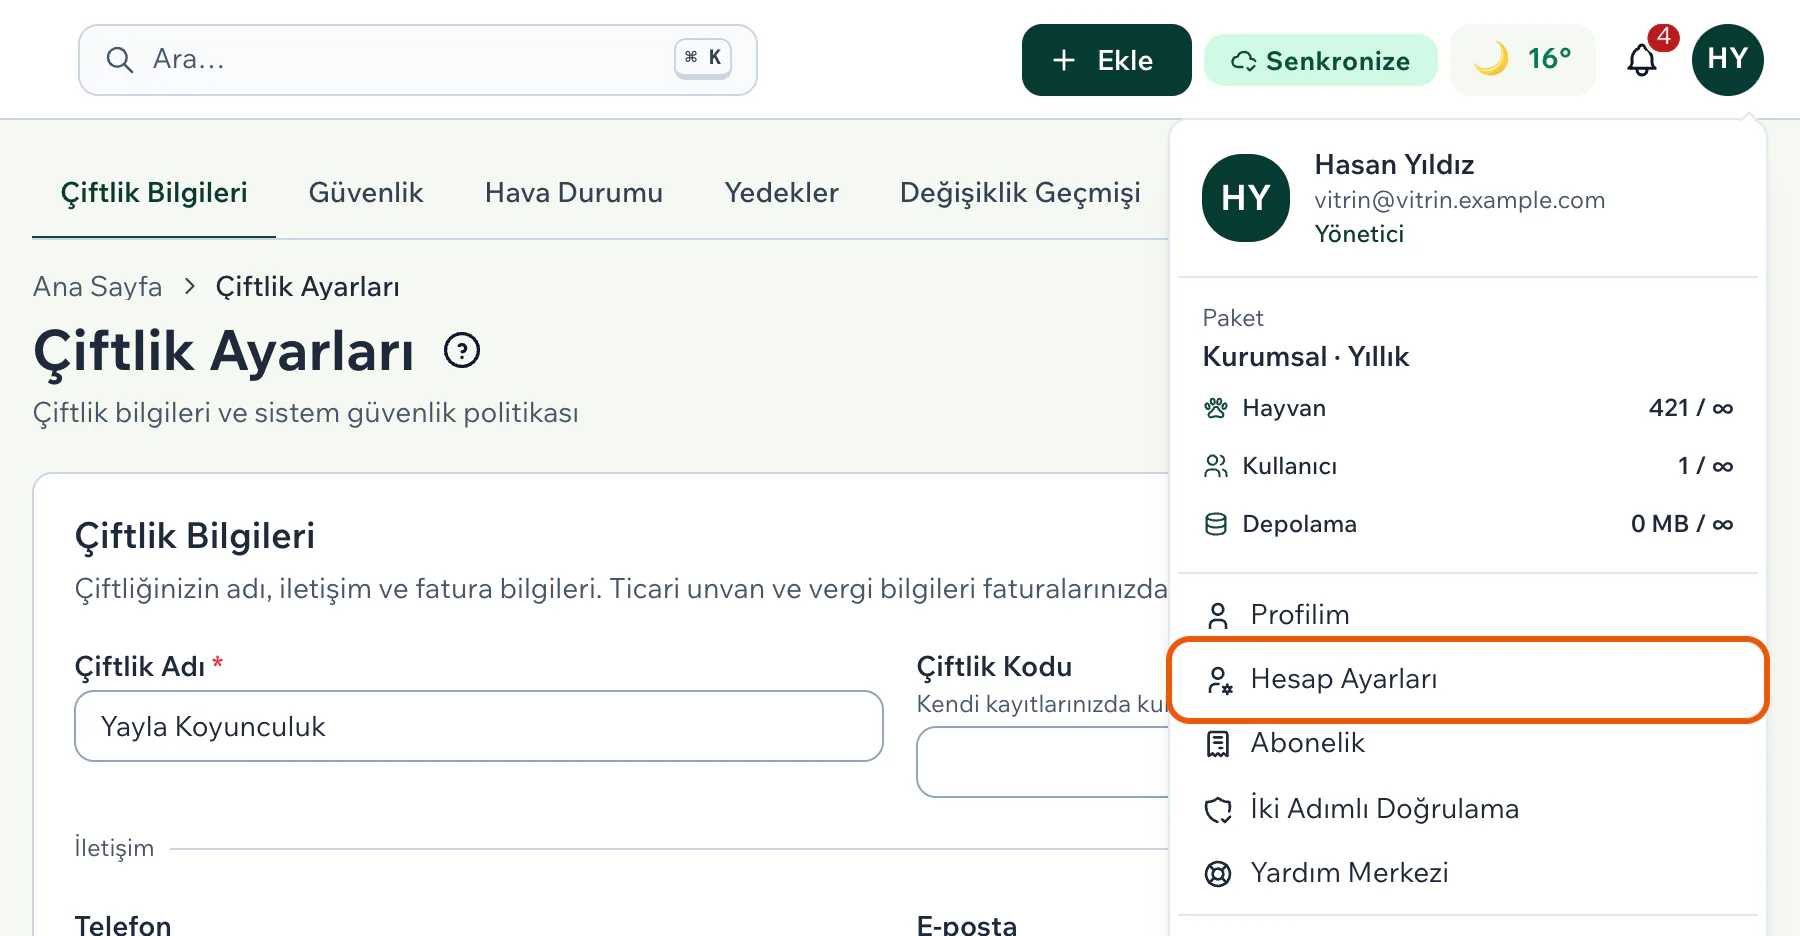Switch to the Güvenlik tab
1800x936 pixels.
[366, 192]
